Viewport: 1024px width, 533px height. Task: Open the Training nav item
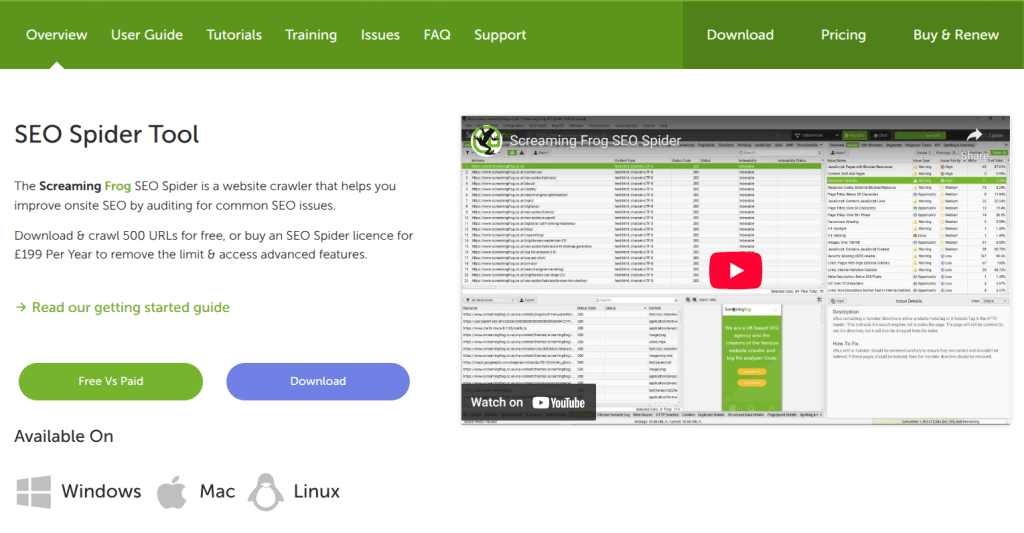(311, 35)
